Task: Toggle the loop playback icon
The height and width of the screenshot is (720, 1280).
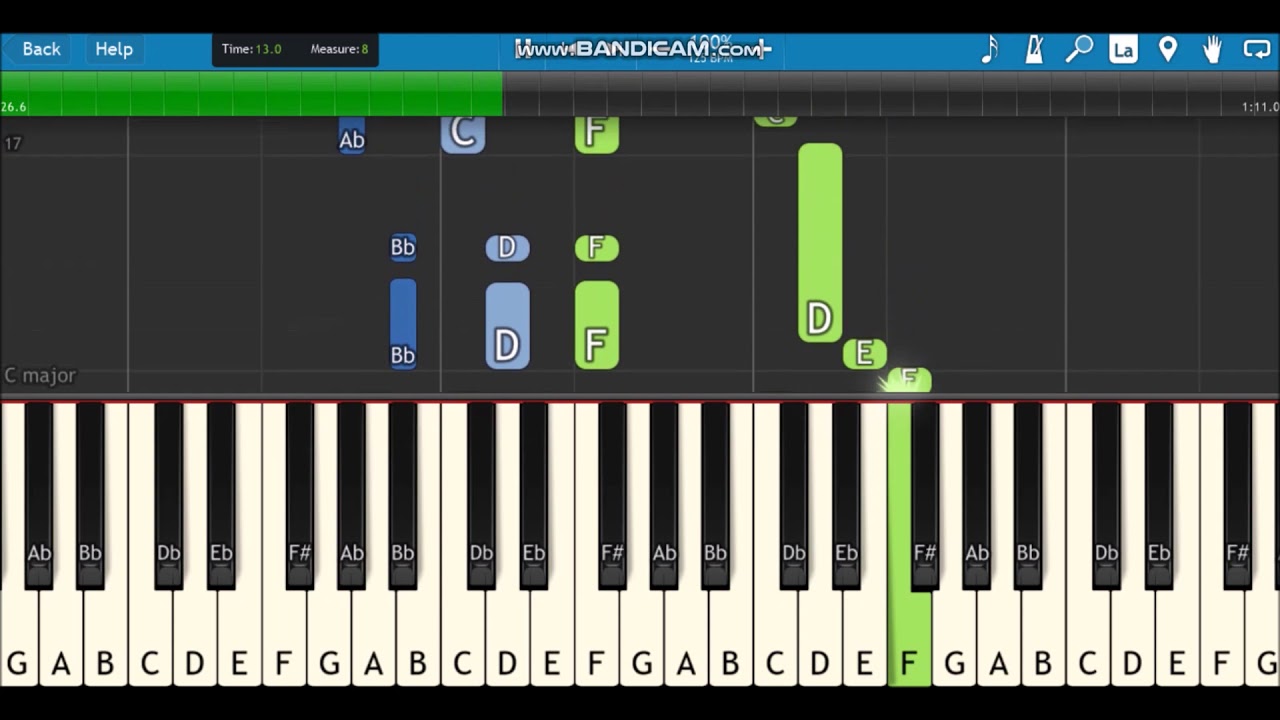Action: coord(1256,49)
